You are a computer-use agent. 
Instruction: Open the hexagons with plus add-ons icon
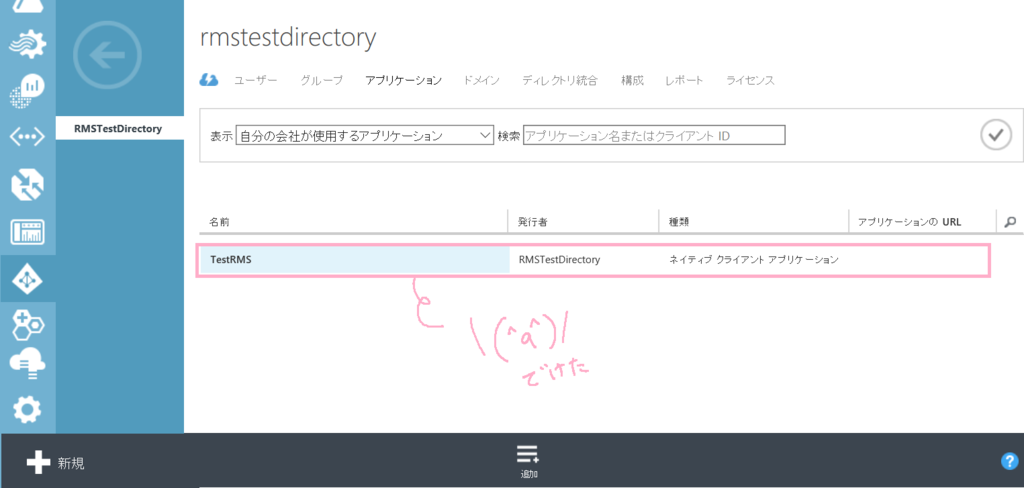(27, 325)
